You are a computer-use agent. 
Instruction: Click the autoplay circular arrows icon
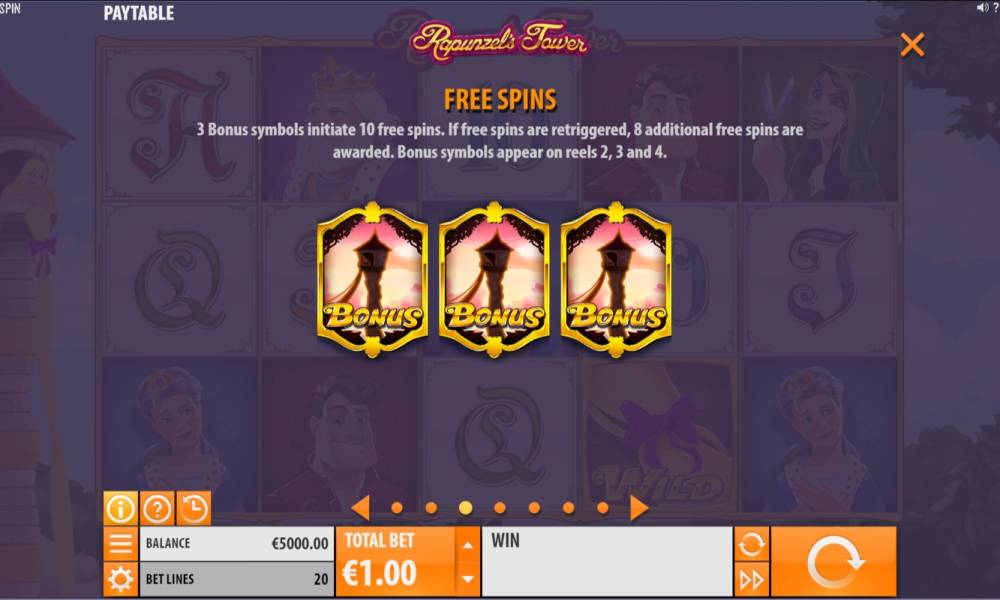point(751,544)
